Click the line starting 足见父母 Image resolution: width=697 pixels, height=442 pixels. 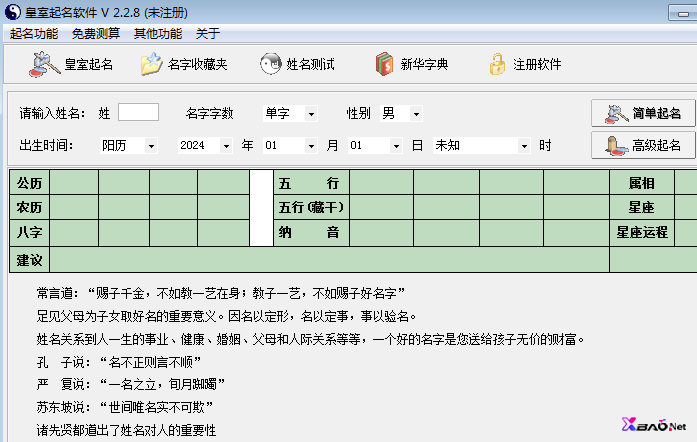click(x=227, y=316)
